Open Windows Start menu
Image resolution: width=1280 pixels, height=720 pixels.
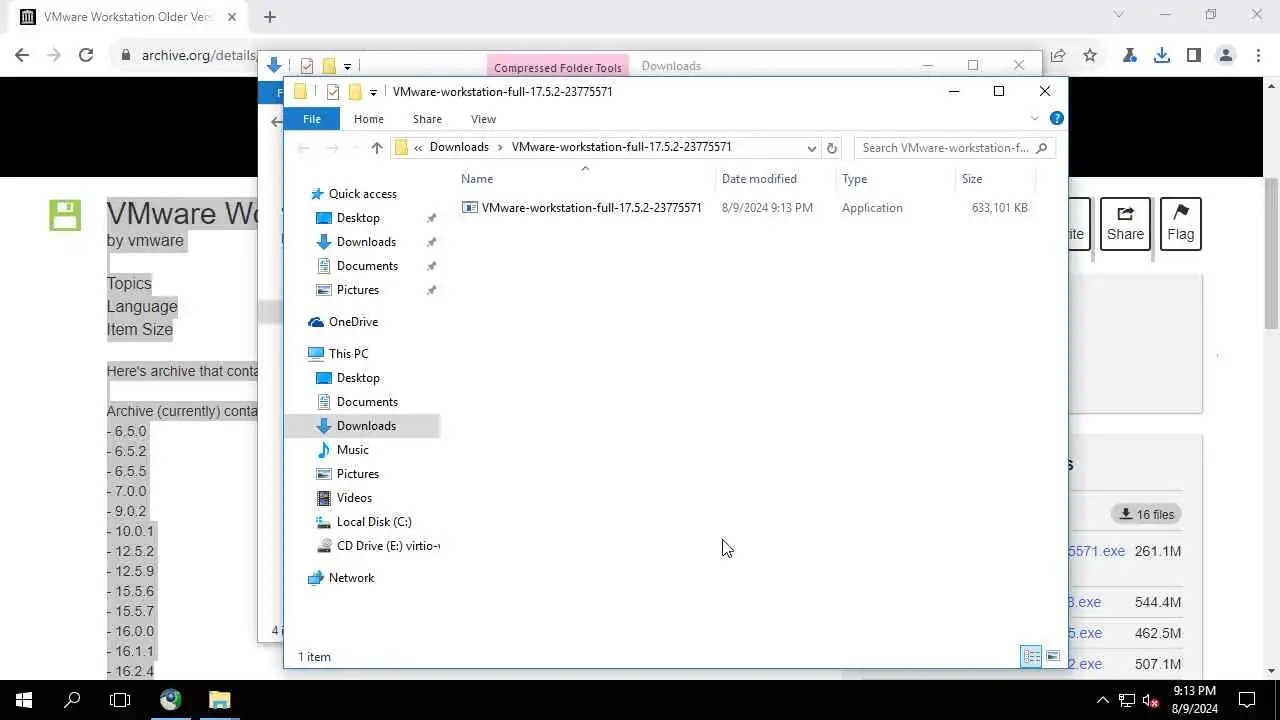click(24, 700)
